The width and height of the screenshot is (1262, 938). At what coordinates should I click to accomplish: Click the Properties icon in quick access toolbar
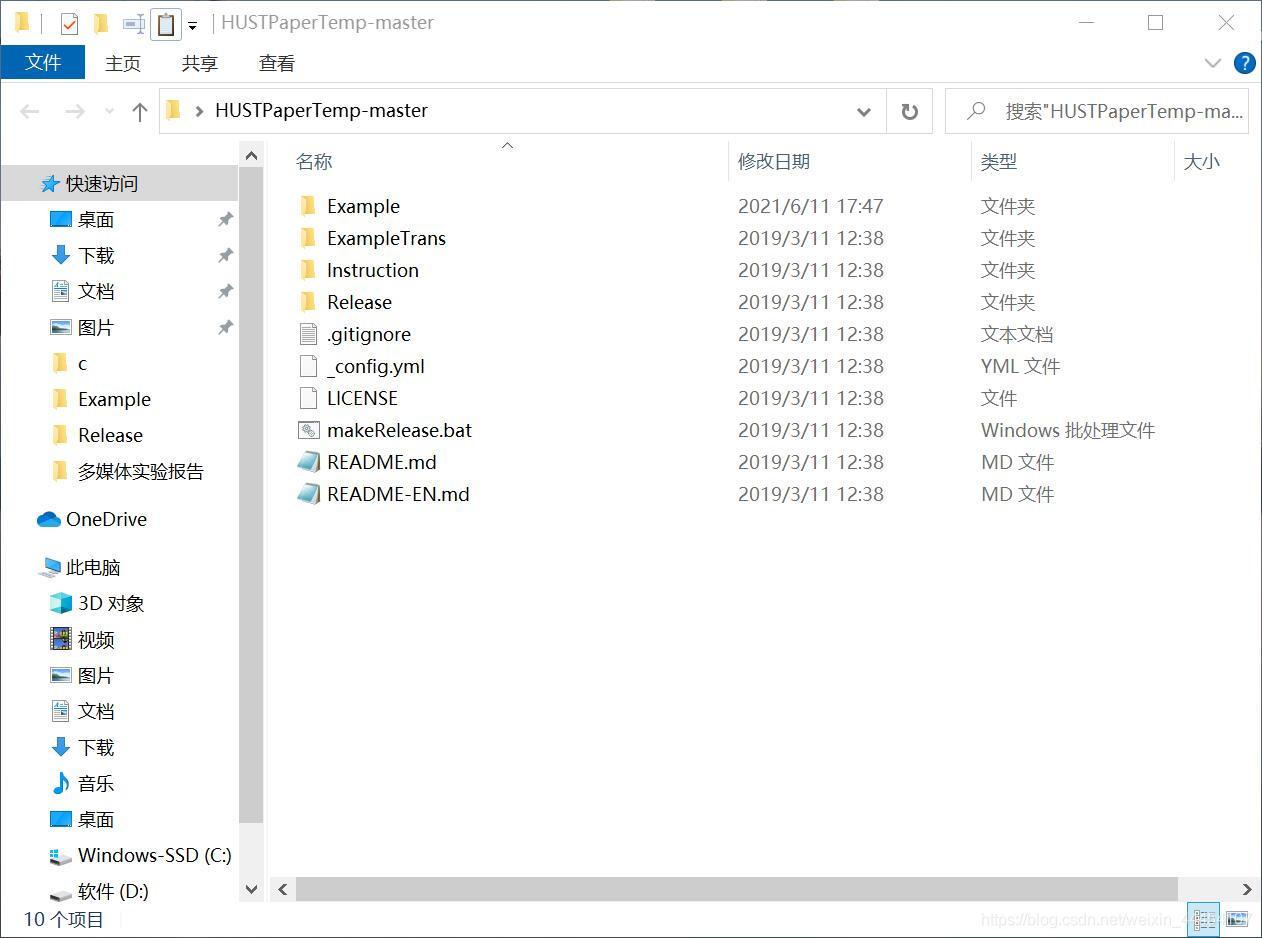pyautogui.click(x=69, y=23)
